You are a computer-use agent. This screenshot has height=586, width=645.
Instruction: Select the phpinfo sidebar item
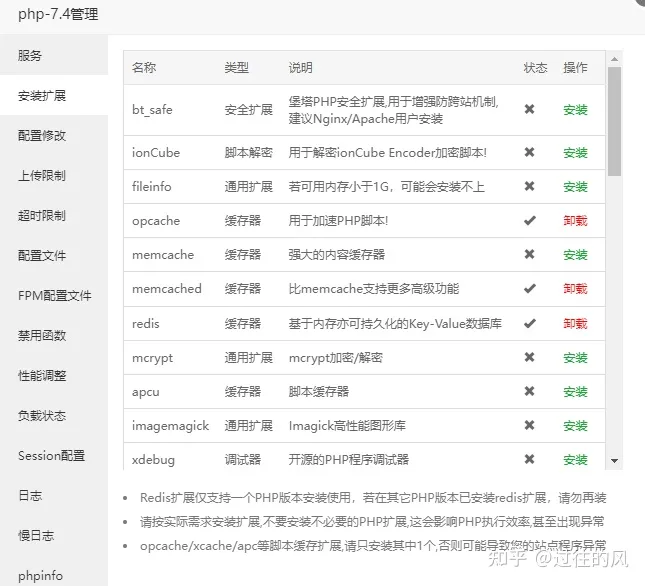[x=40, y=576]
